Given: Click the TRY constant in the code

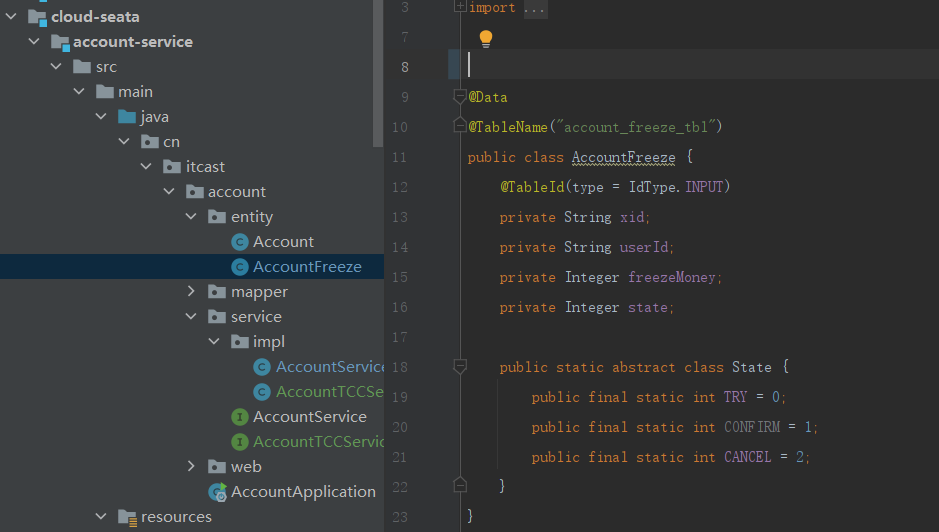Looking at the screenshot, I should [735, 397].
